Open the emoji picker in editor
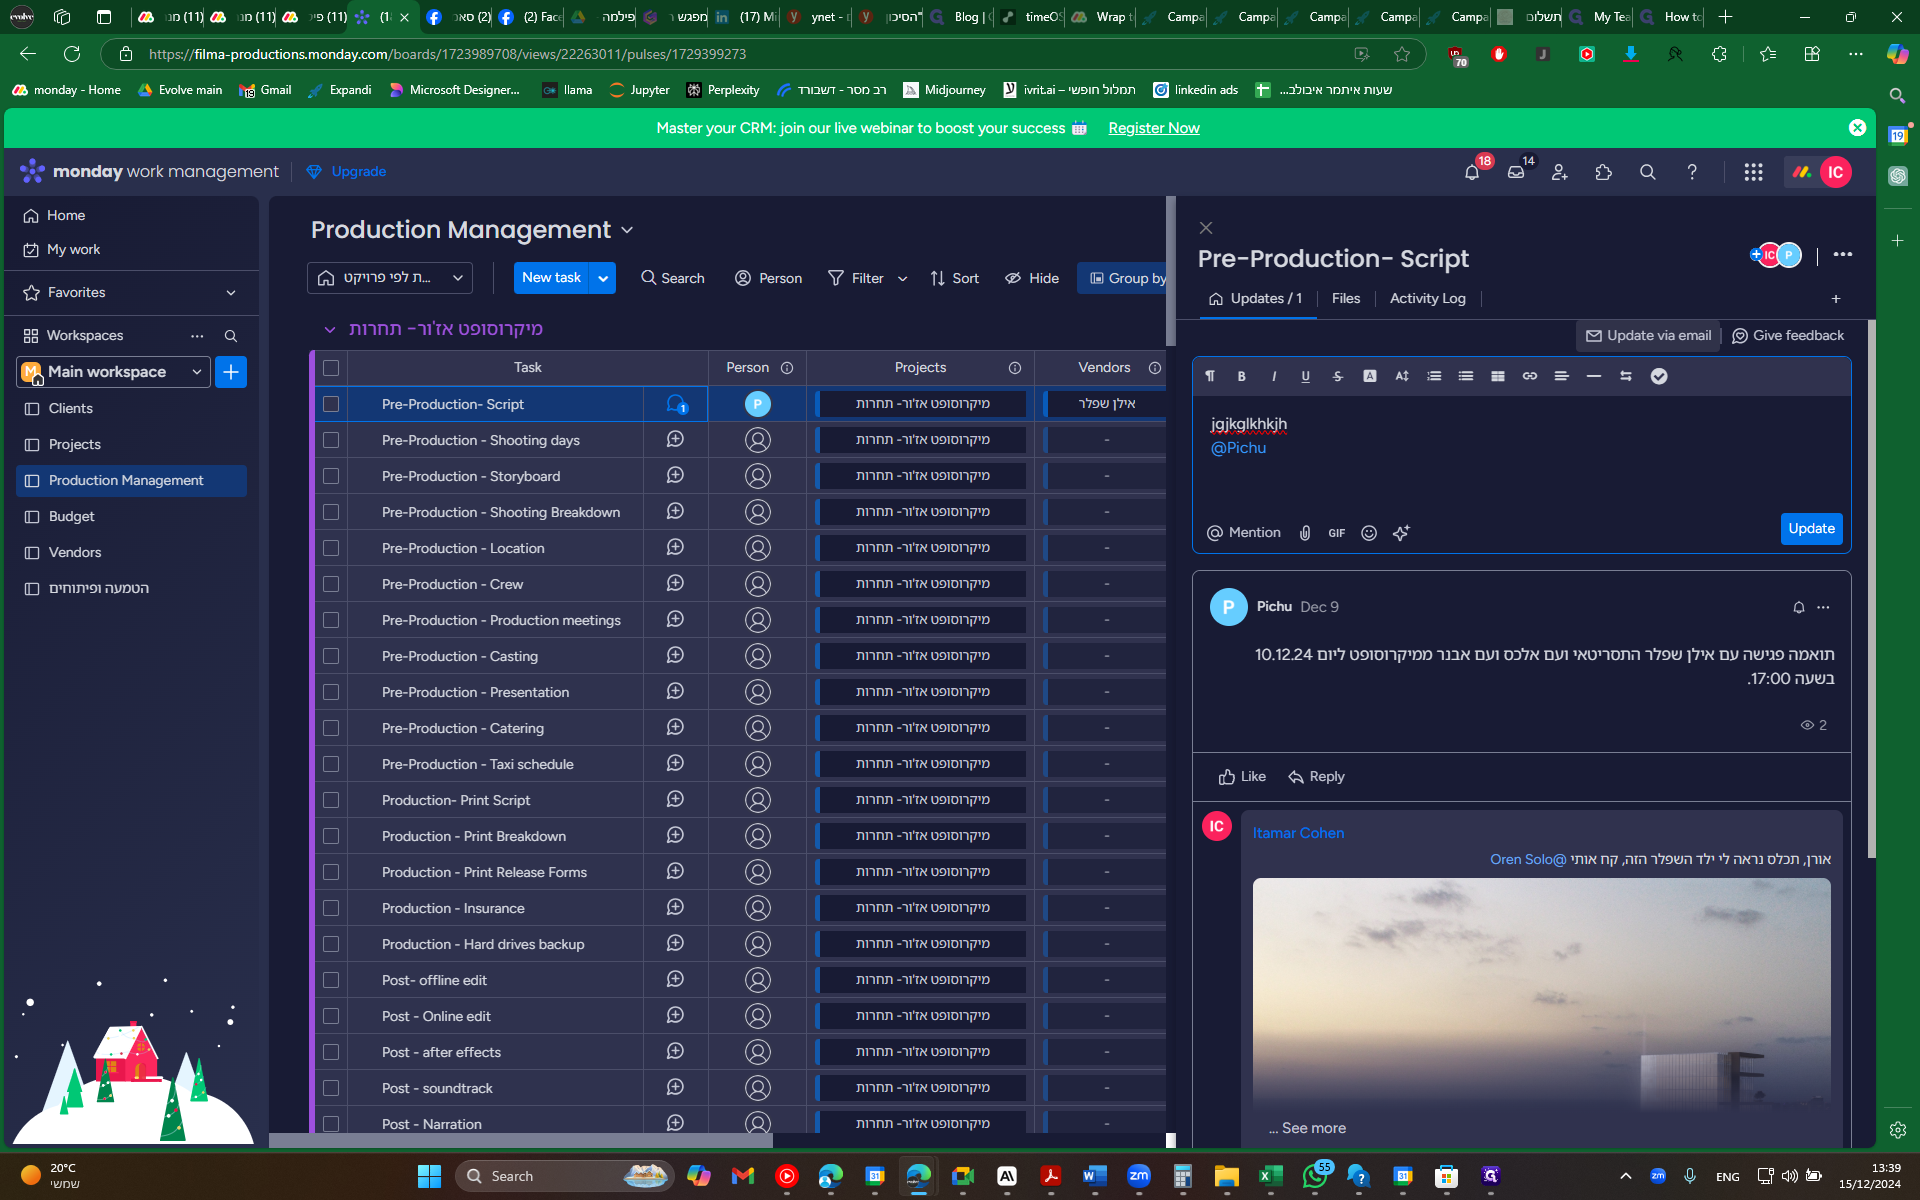 point(1369,533)
